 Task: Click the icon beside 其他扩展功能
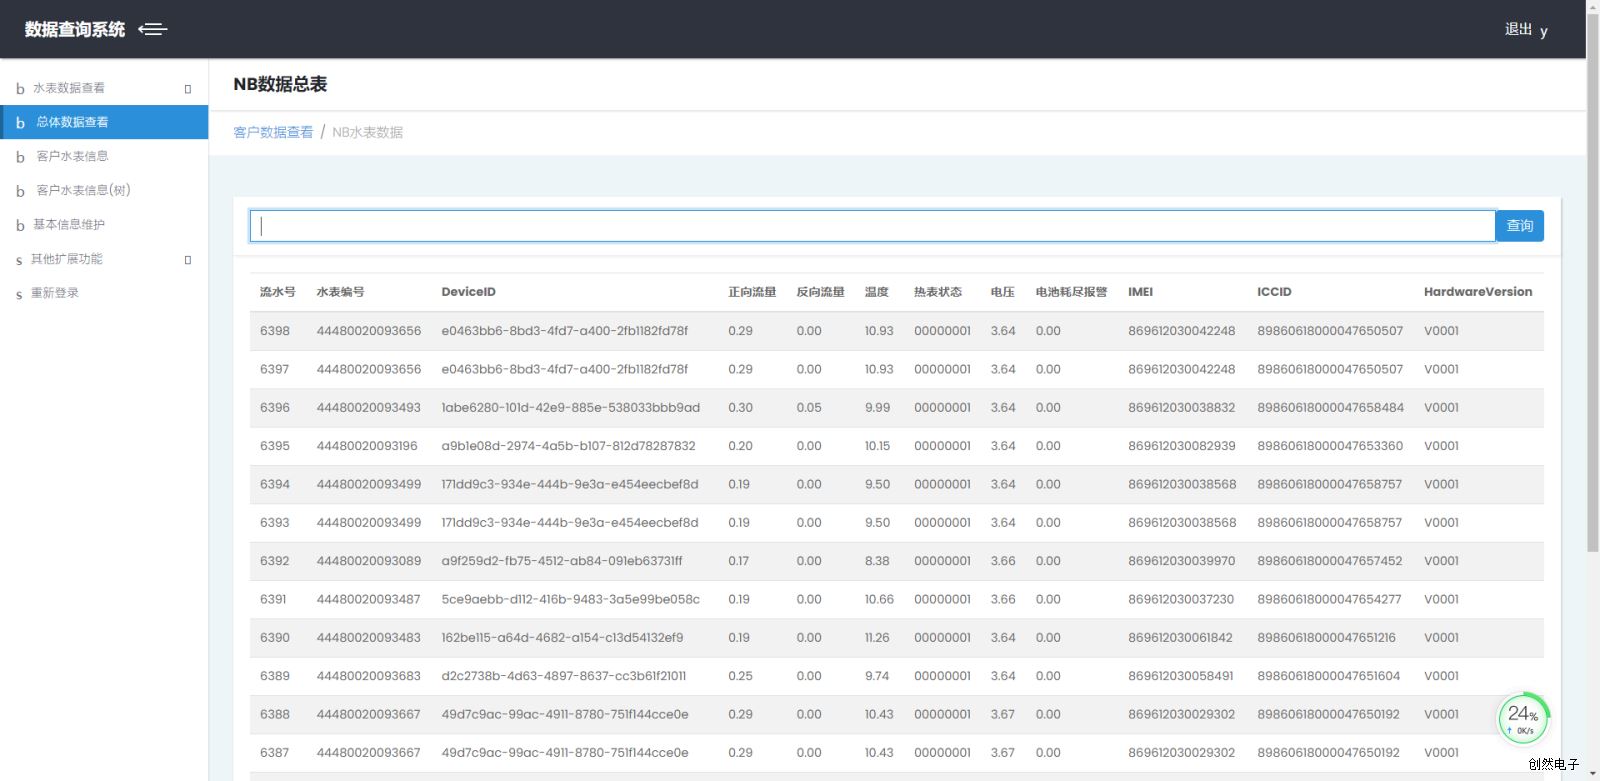19,260
